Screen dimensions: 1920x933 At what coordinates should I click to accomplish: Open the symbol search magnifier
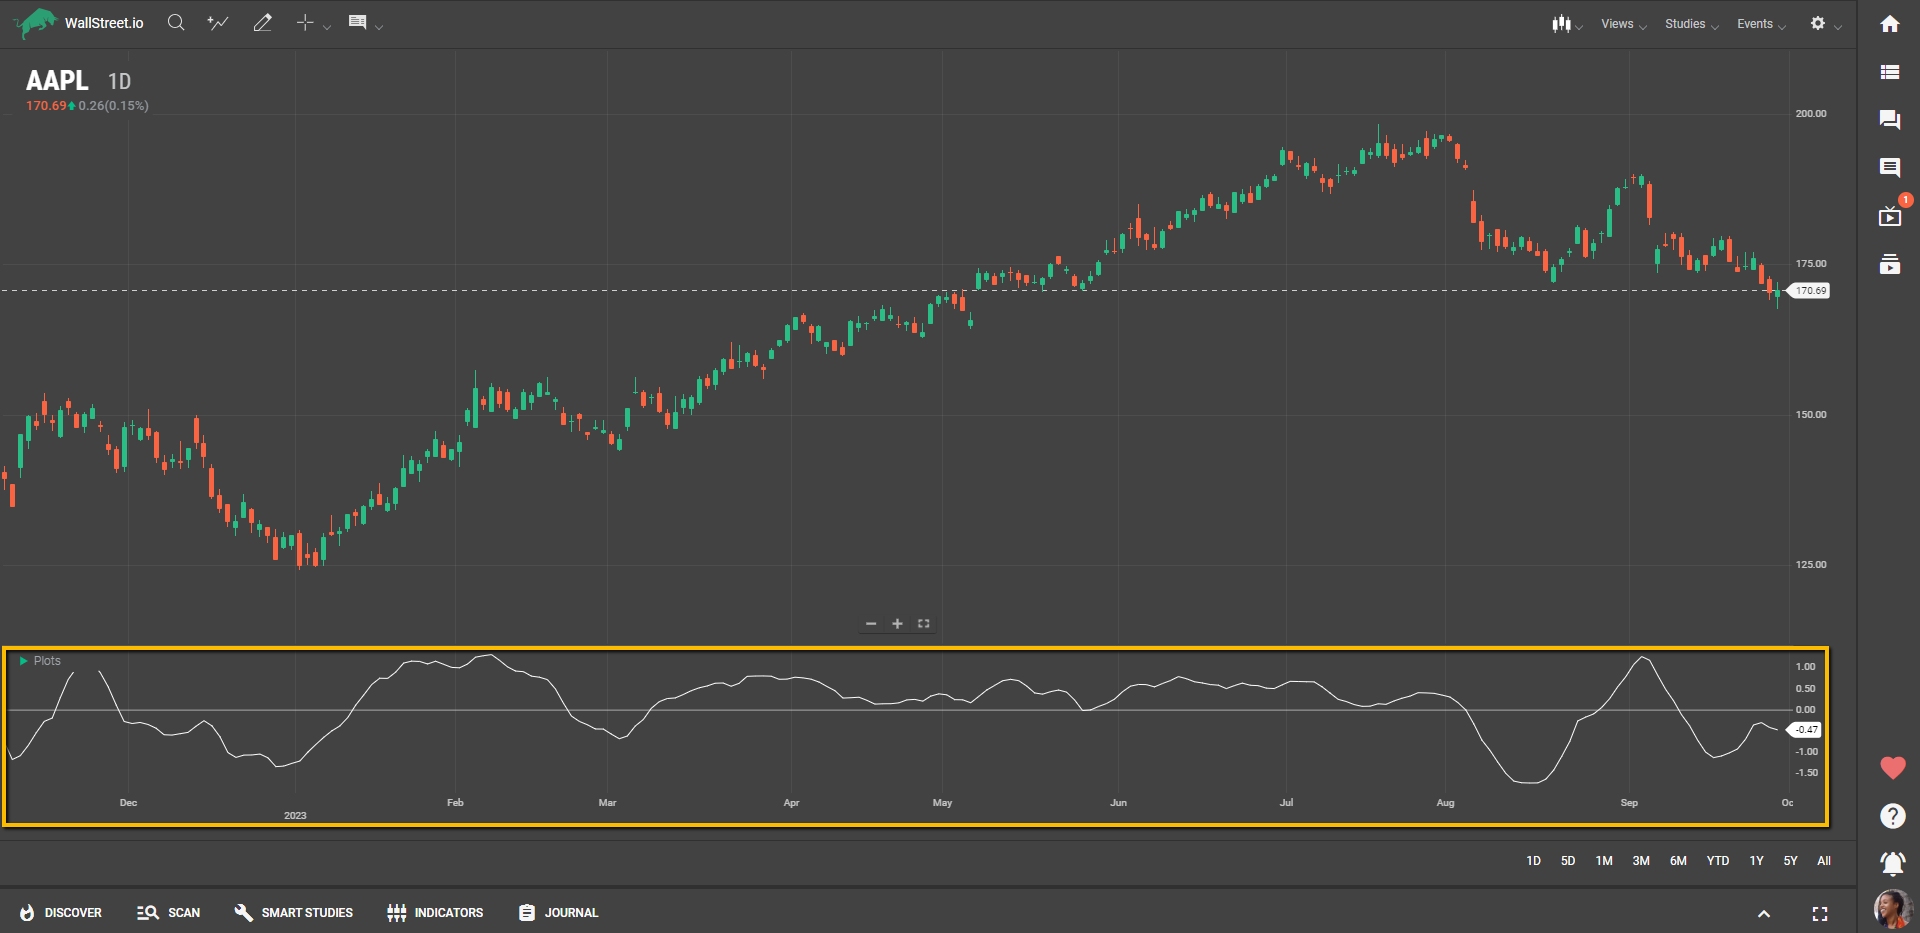[176, 22]
